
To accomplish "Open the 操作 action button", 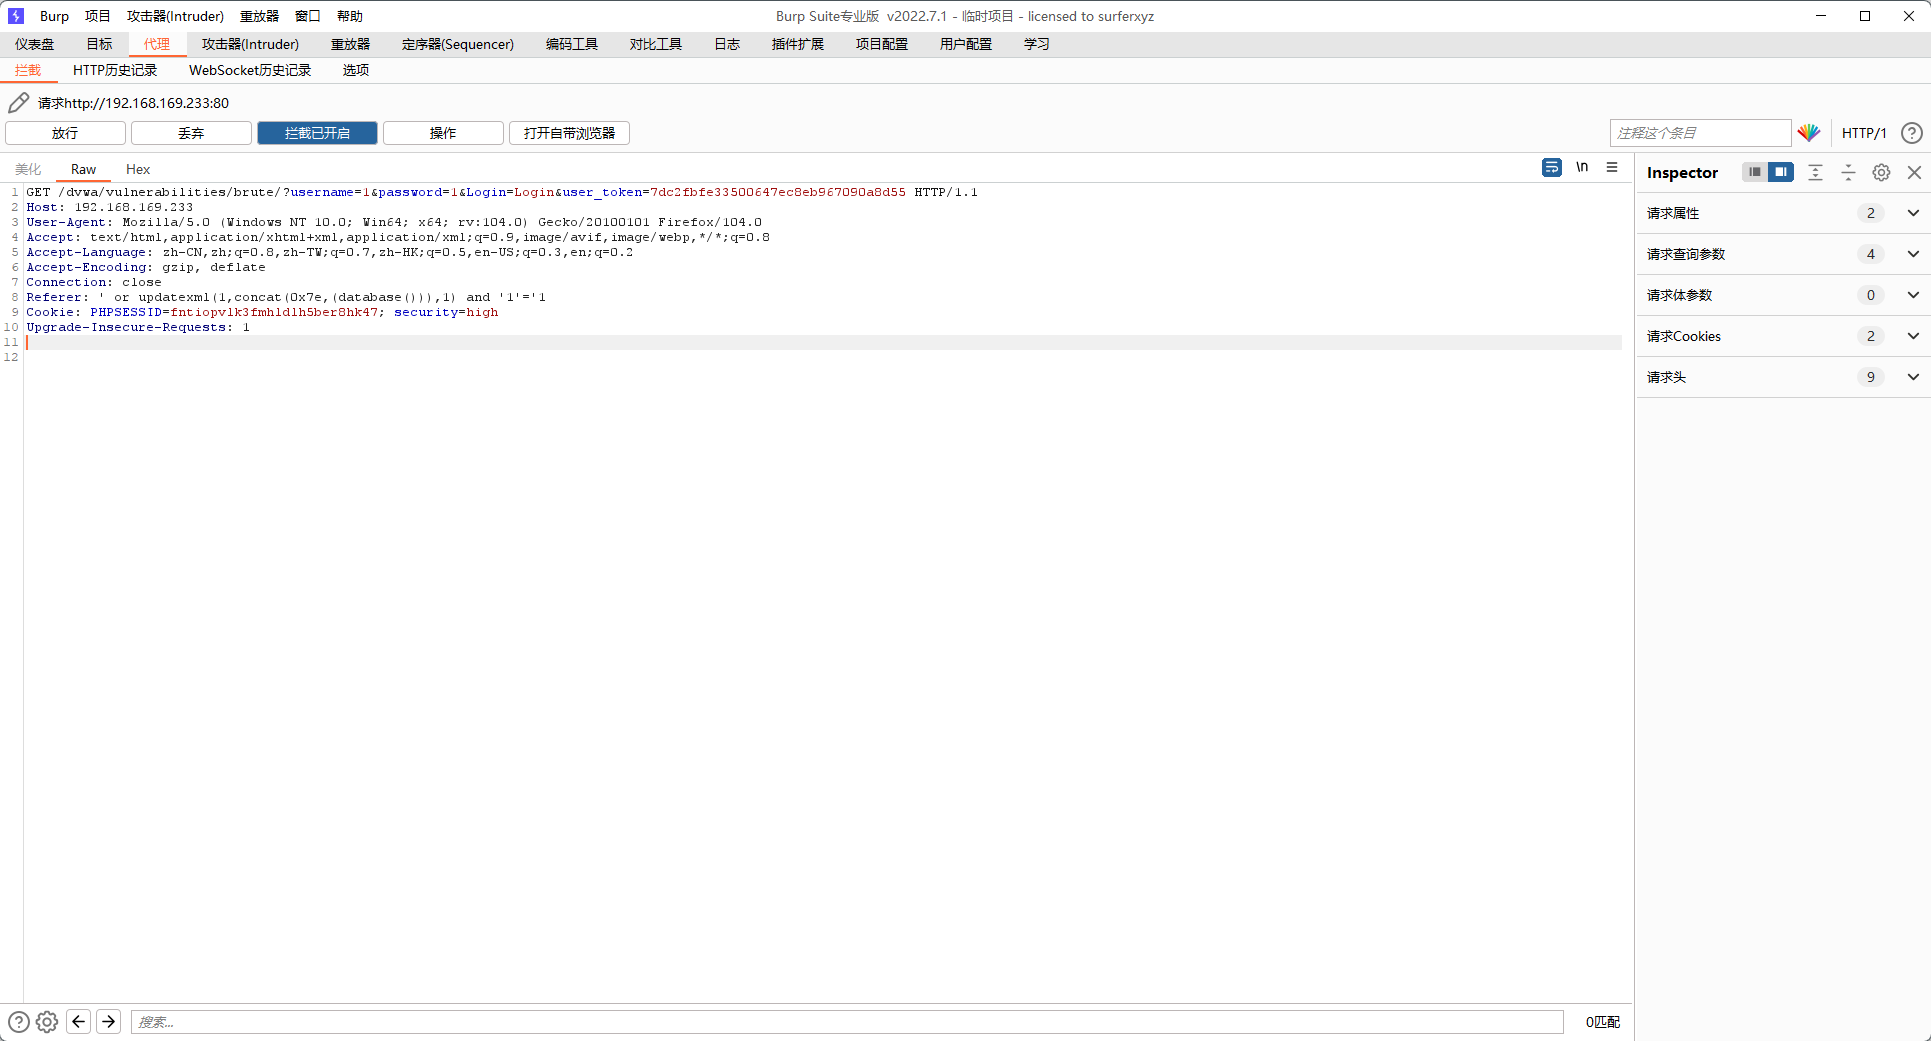I will pos(443,133).
